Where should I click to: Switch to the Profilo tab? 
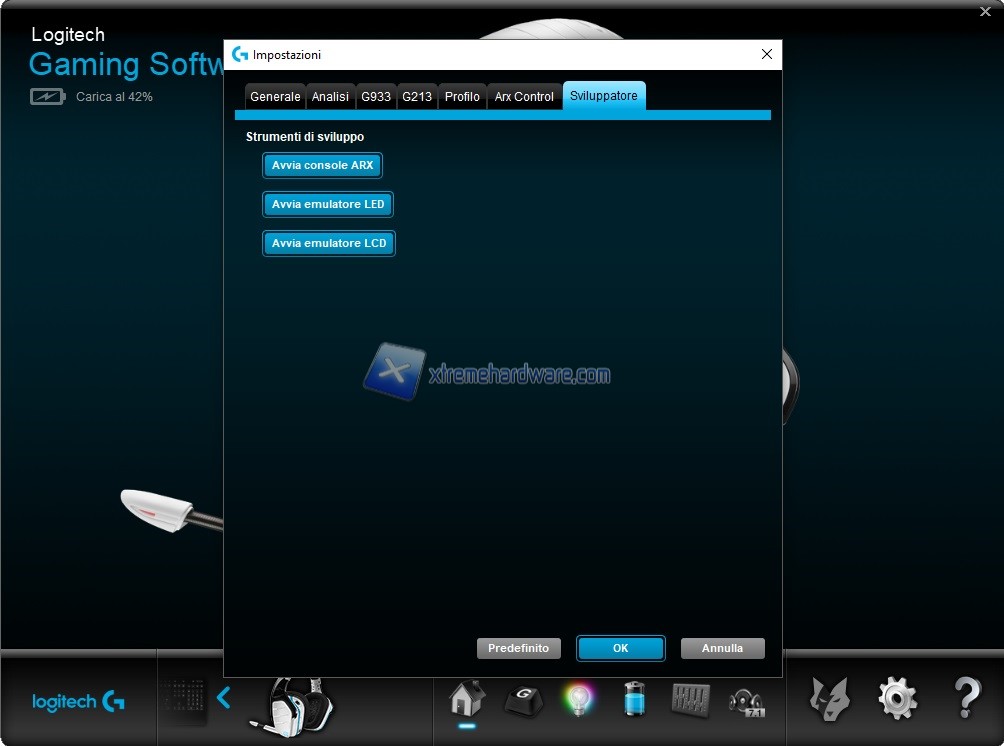pyautogui.click(x=462, y=97)
